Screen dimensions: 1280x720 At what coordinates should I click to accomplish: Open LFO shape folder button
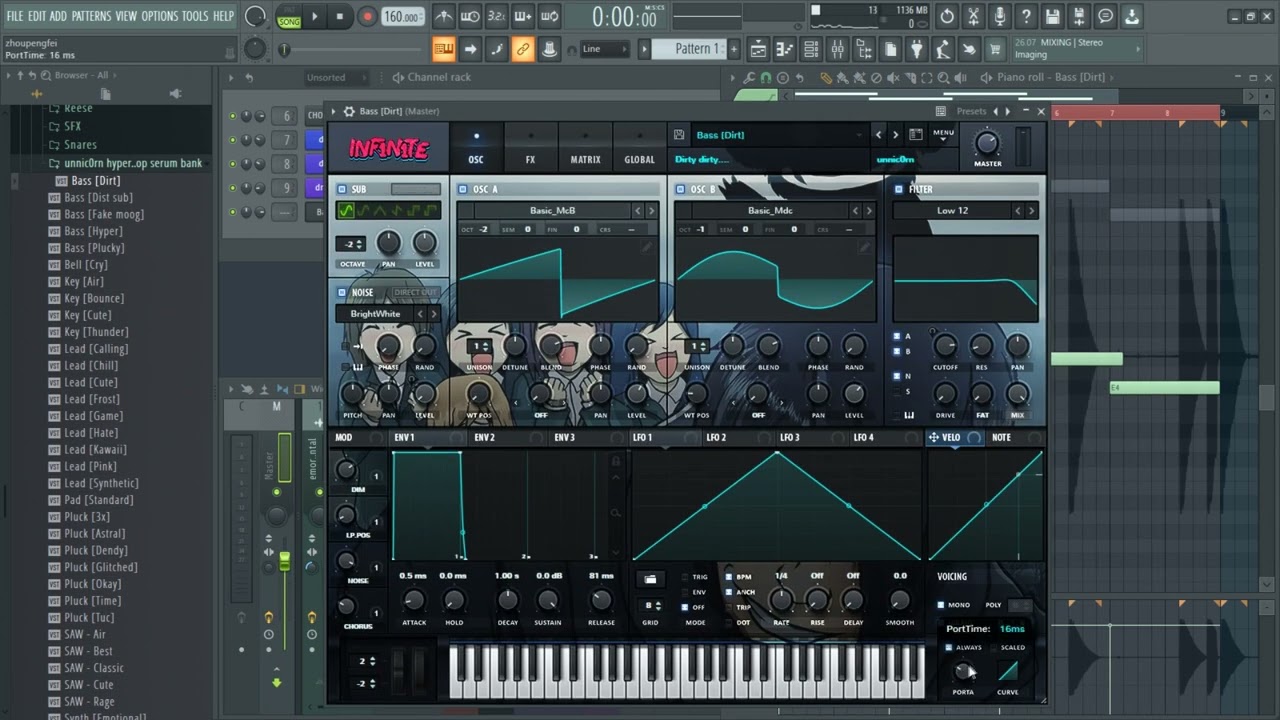click(650, 579)
